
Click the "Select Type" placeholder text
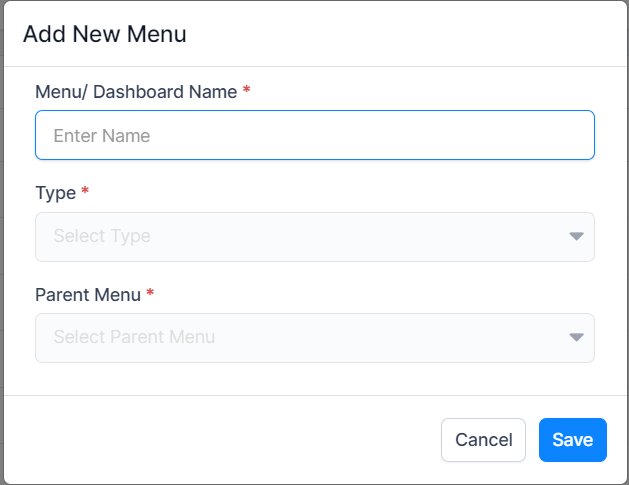(x=102, y=237)
